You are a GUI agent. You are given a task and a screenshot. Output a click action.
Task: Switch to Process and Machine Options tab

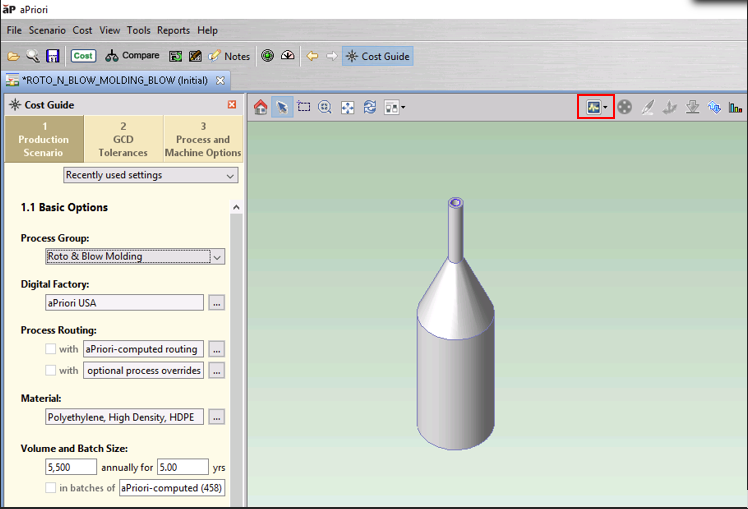203,139
